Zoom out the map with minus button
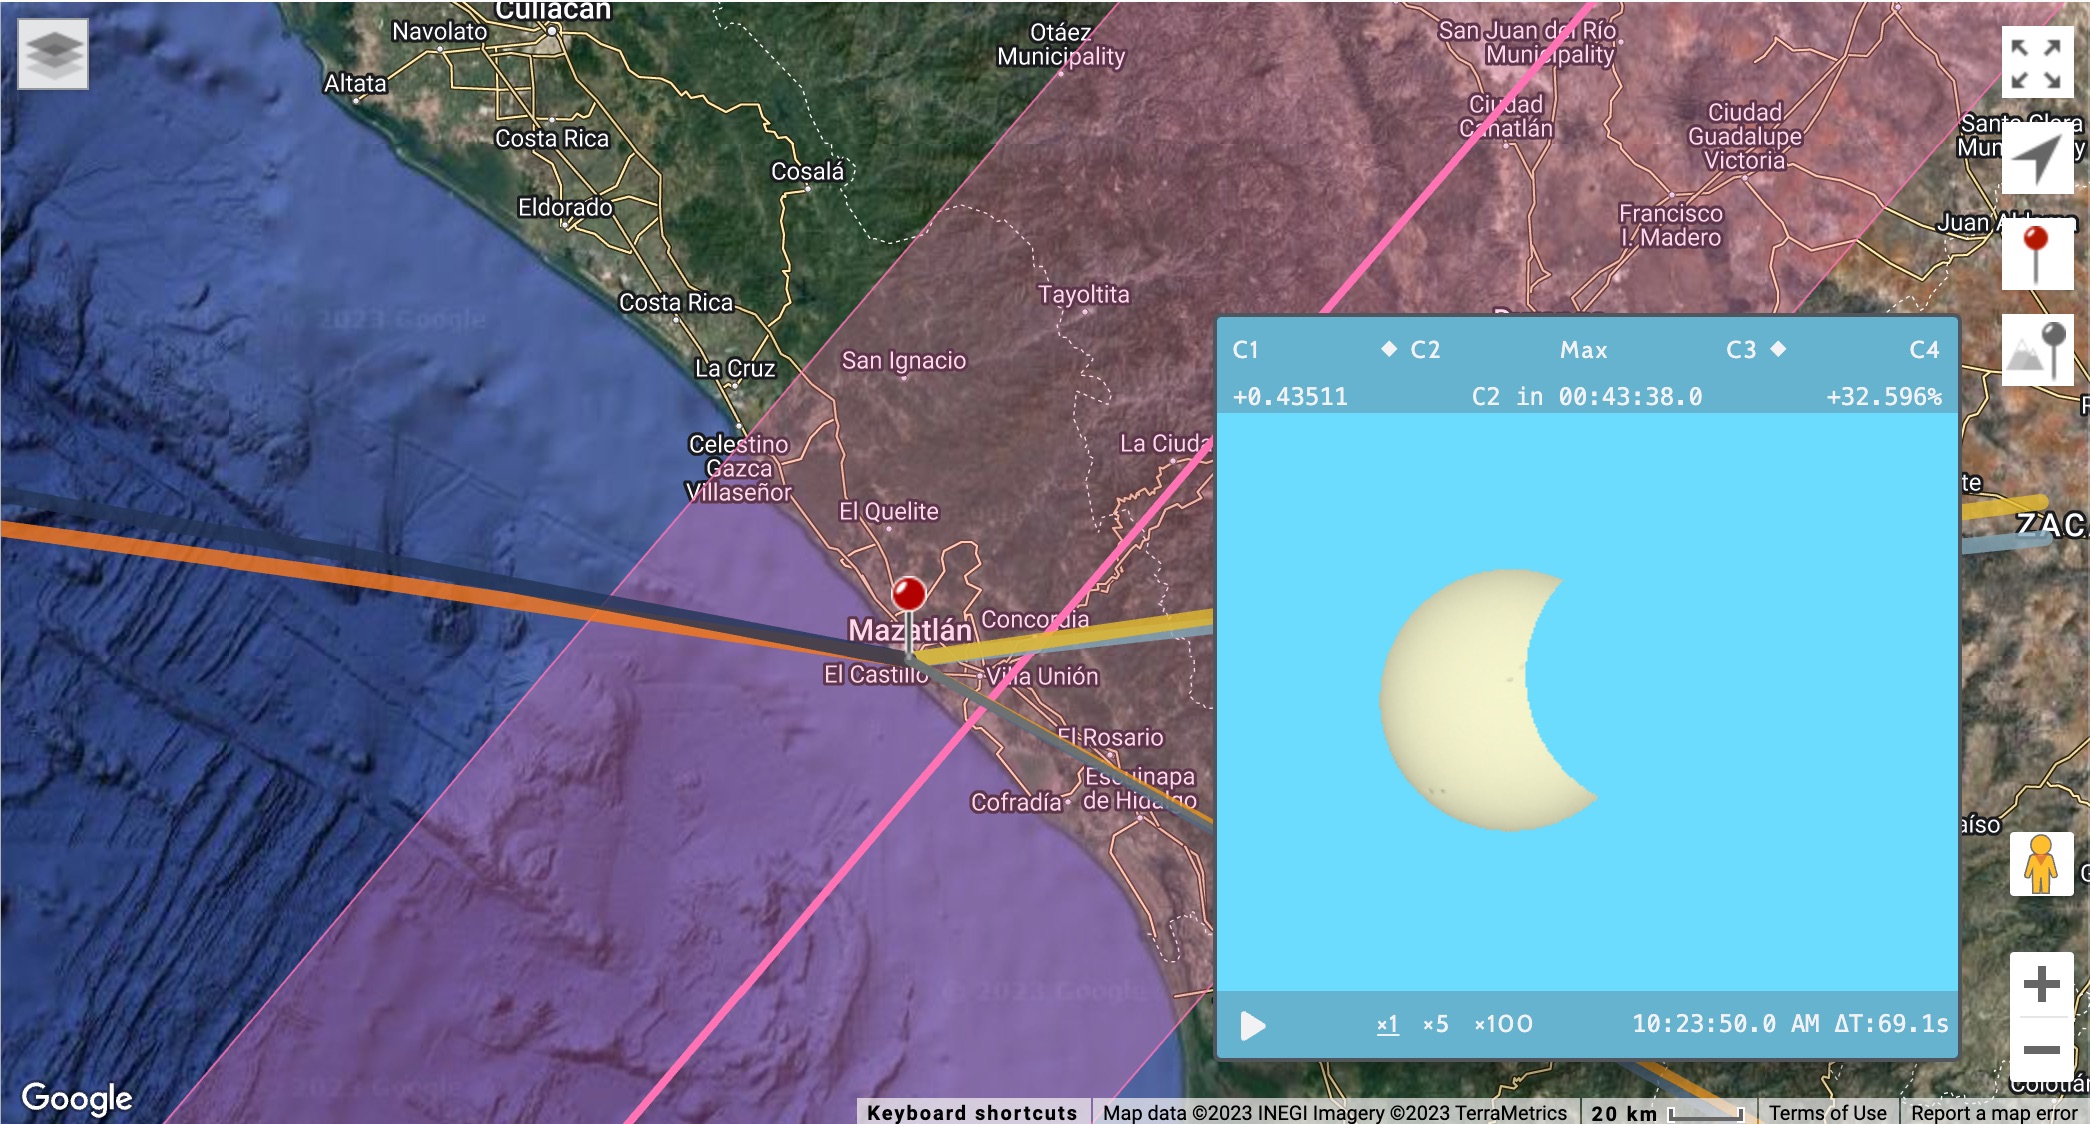 pos(2041,1049)
